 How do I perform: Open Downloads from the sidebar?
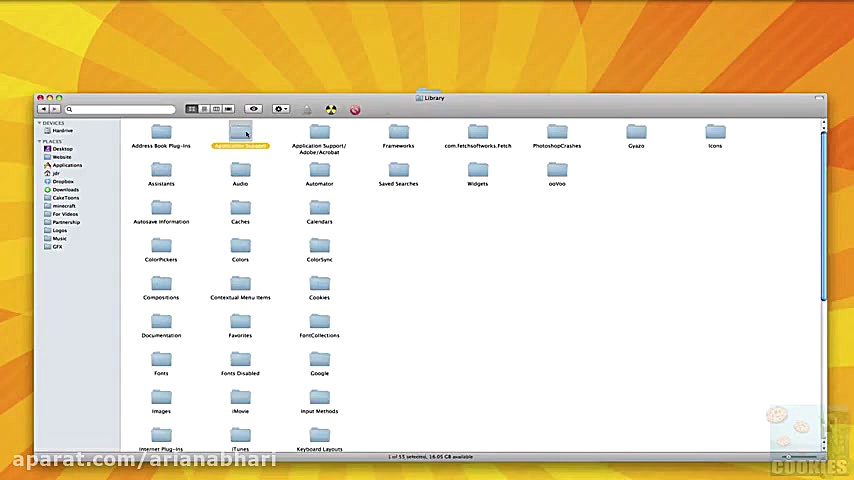[65, 189]
